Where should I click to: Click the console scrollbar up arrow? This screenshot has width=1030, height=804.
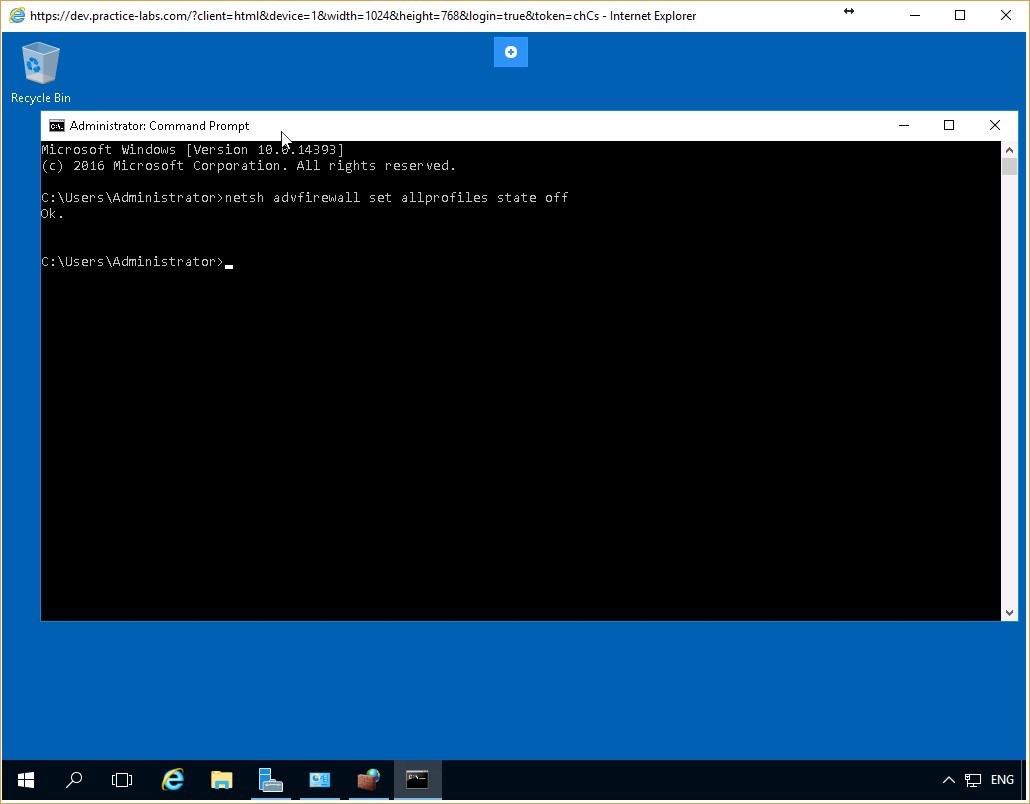1009,148
